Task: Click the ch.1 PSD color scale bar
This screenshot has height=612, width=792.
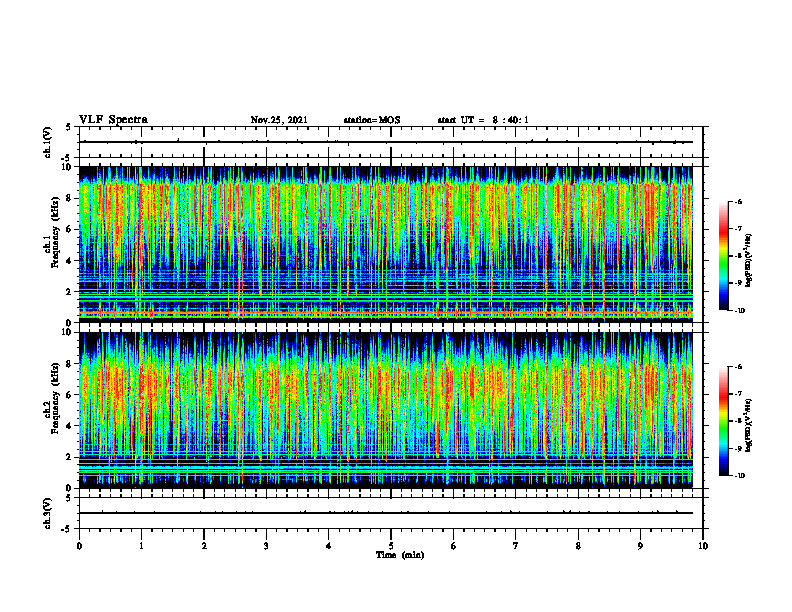Action: point(723,256)
